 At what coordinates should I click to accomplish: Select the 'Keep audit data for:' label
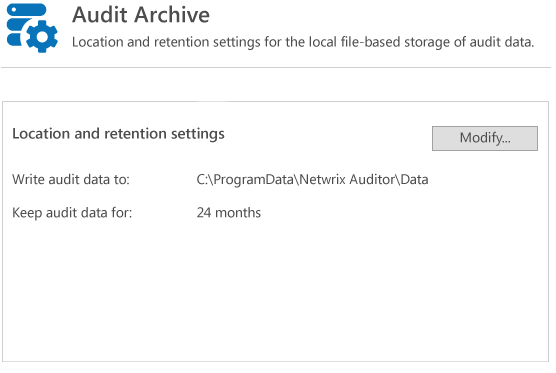[72, 213]
